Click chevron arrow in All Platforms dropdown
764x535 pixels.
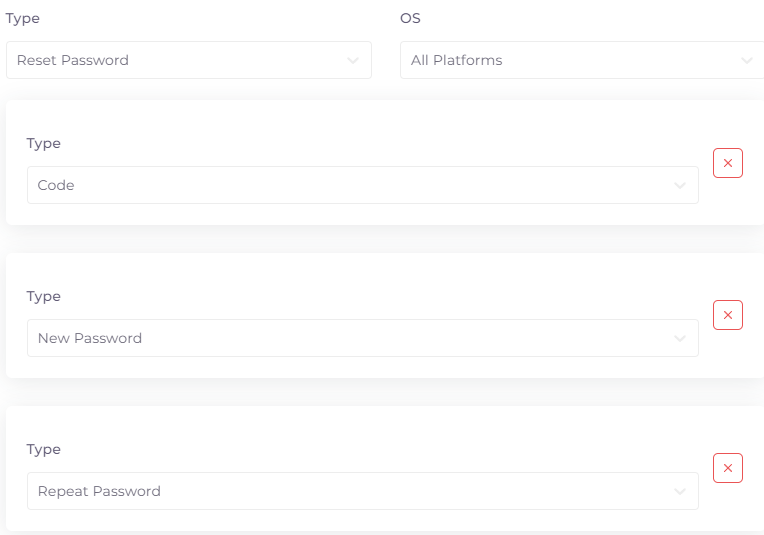(746, 61)
